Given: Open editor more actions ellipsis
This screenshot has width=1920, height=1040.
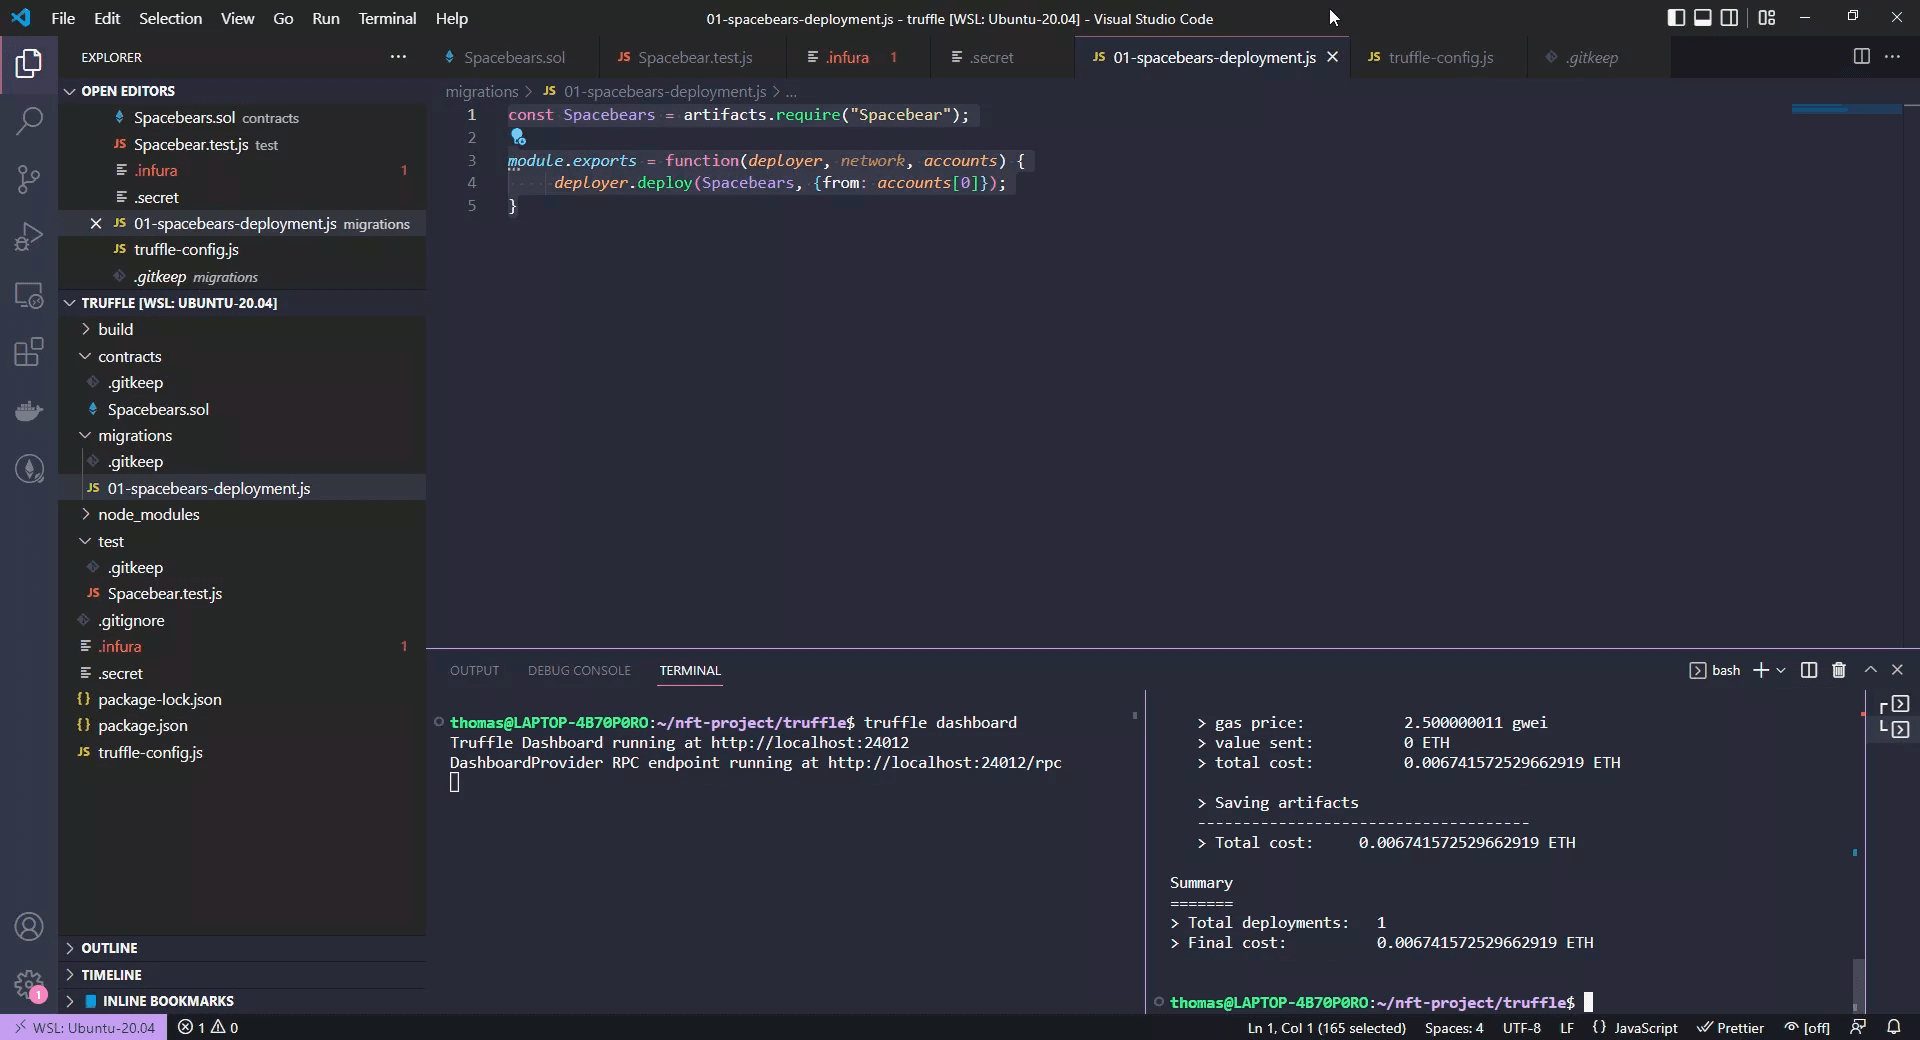Looking at the screenshot, I should coord(1892,57).
